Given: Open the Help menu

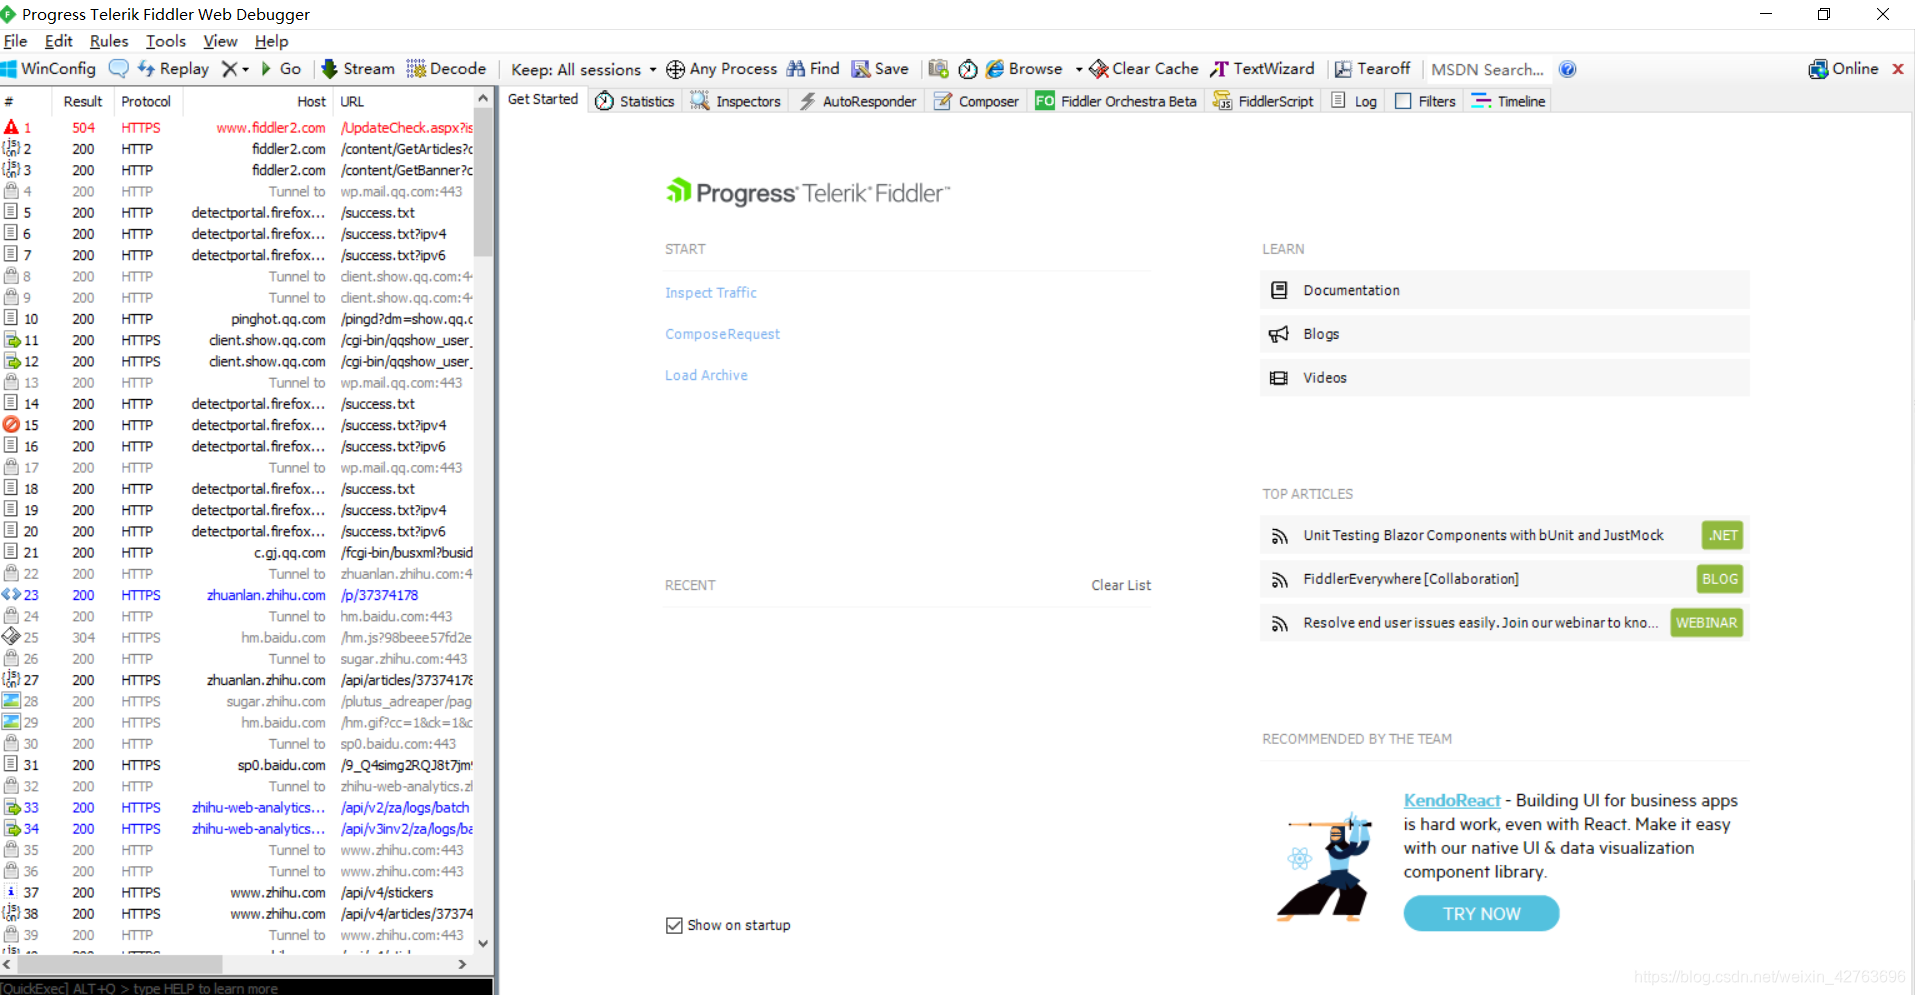Looking at the screenshot, I should tap(271, 41).
